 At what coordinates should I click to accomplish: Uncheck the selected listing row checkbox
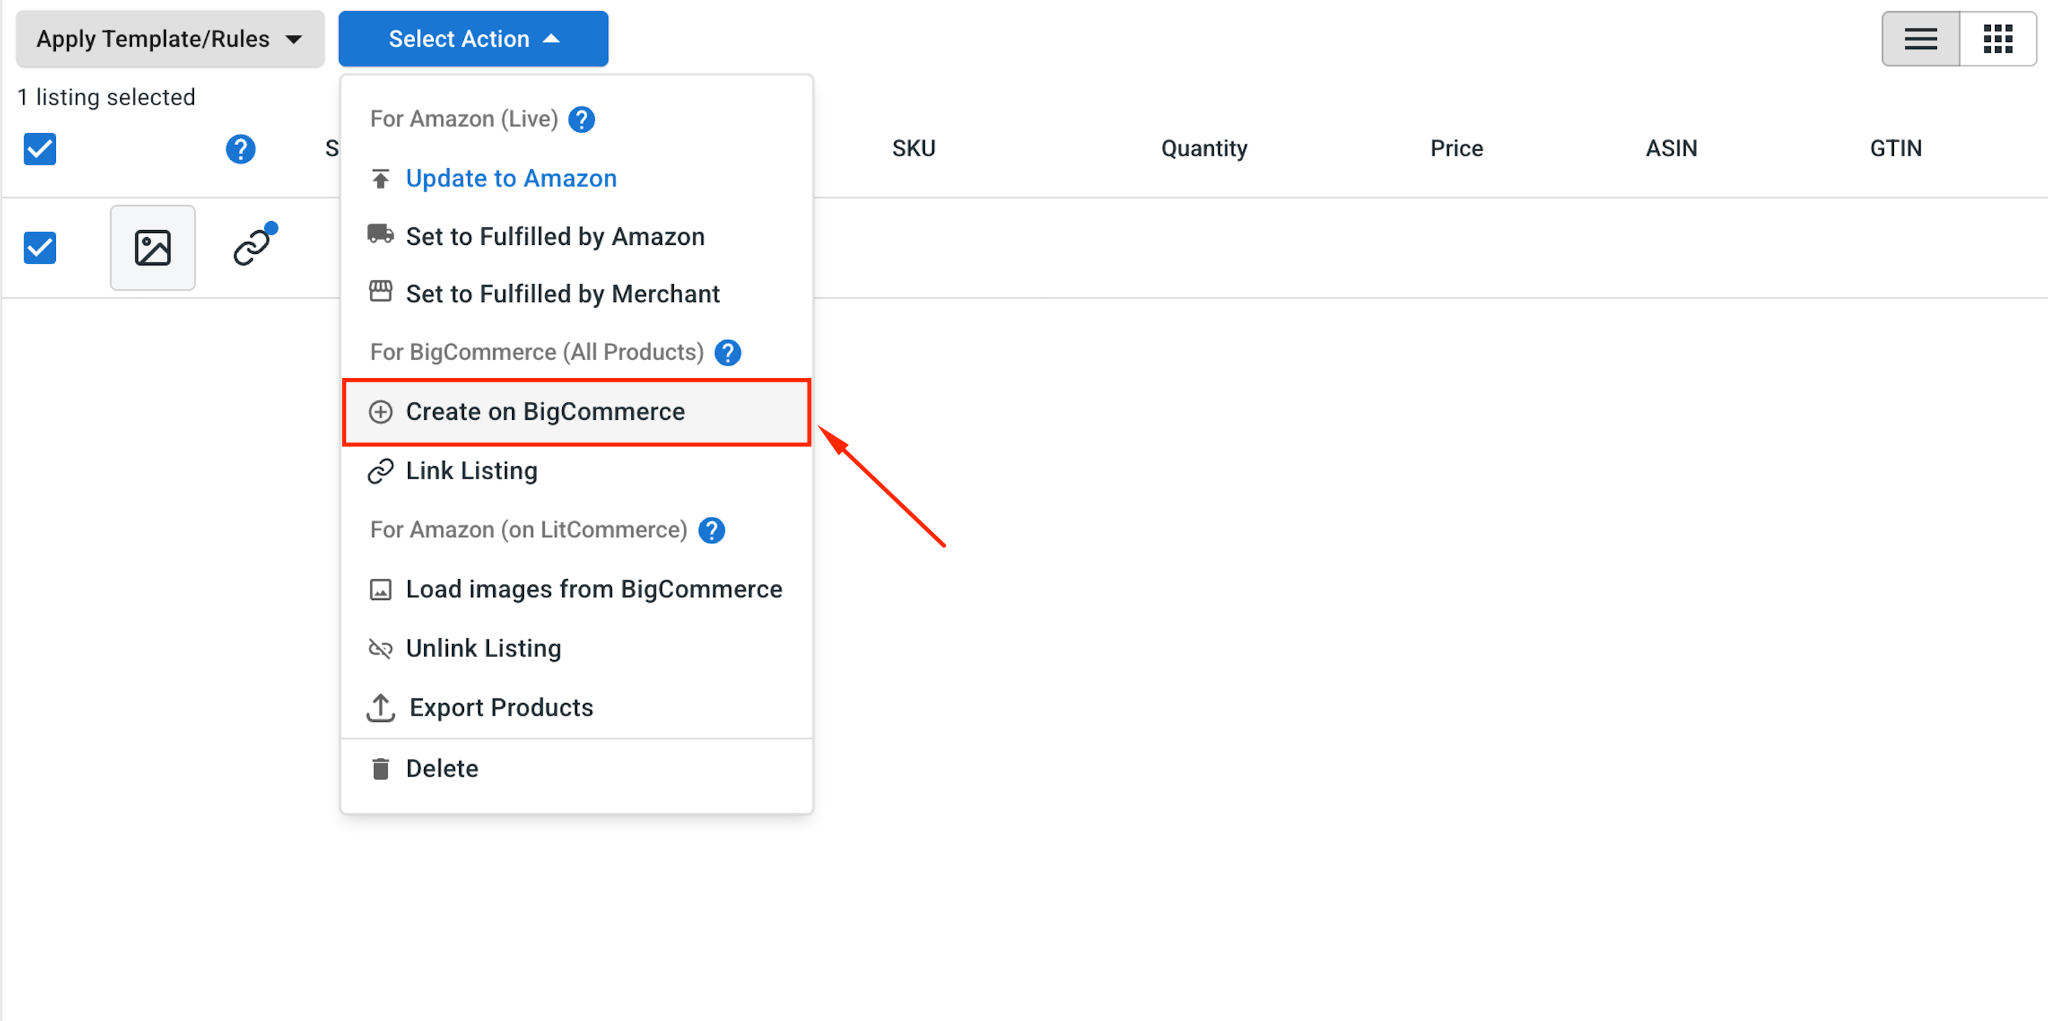[x=40, y=247]
